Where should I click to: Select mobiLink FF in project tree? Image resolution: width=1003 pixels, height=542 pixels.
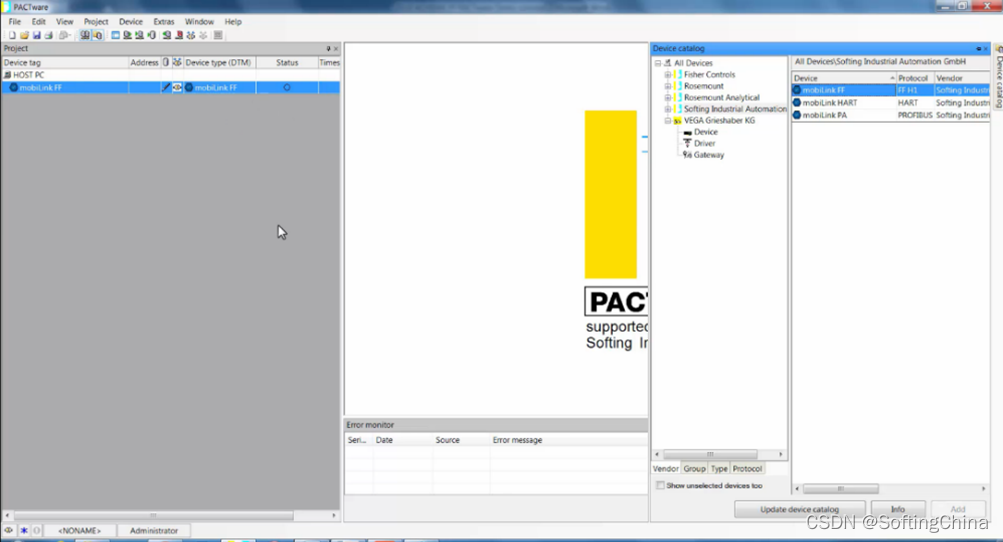click(40, 88)
